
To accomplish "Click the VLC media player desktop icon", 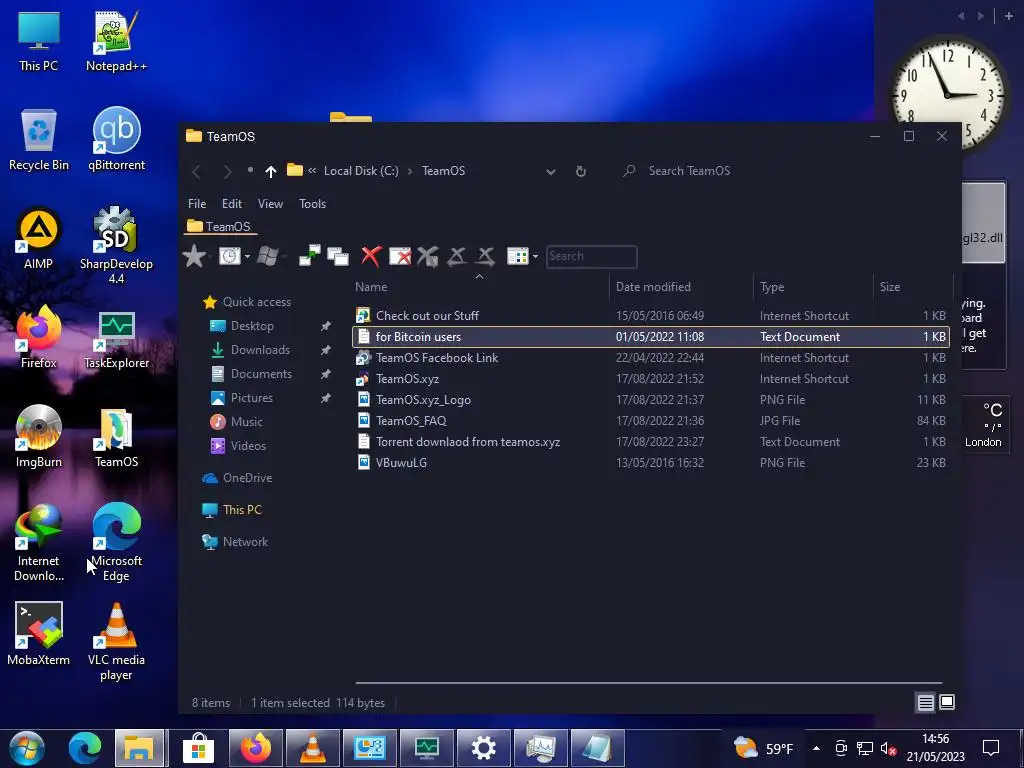I will tap(116, 641).
